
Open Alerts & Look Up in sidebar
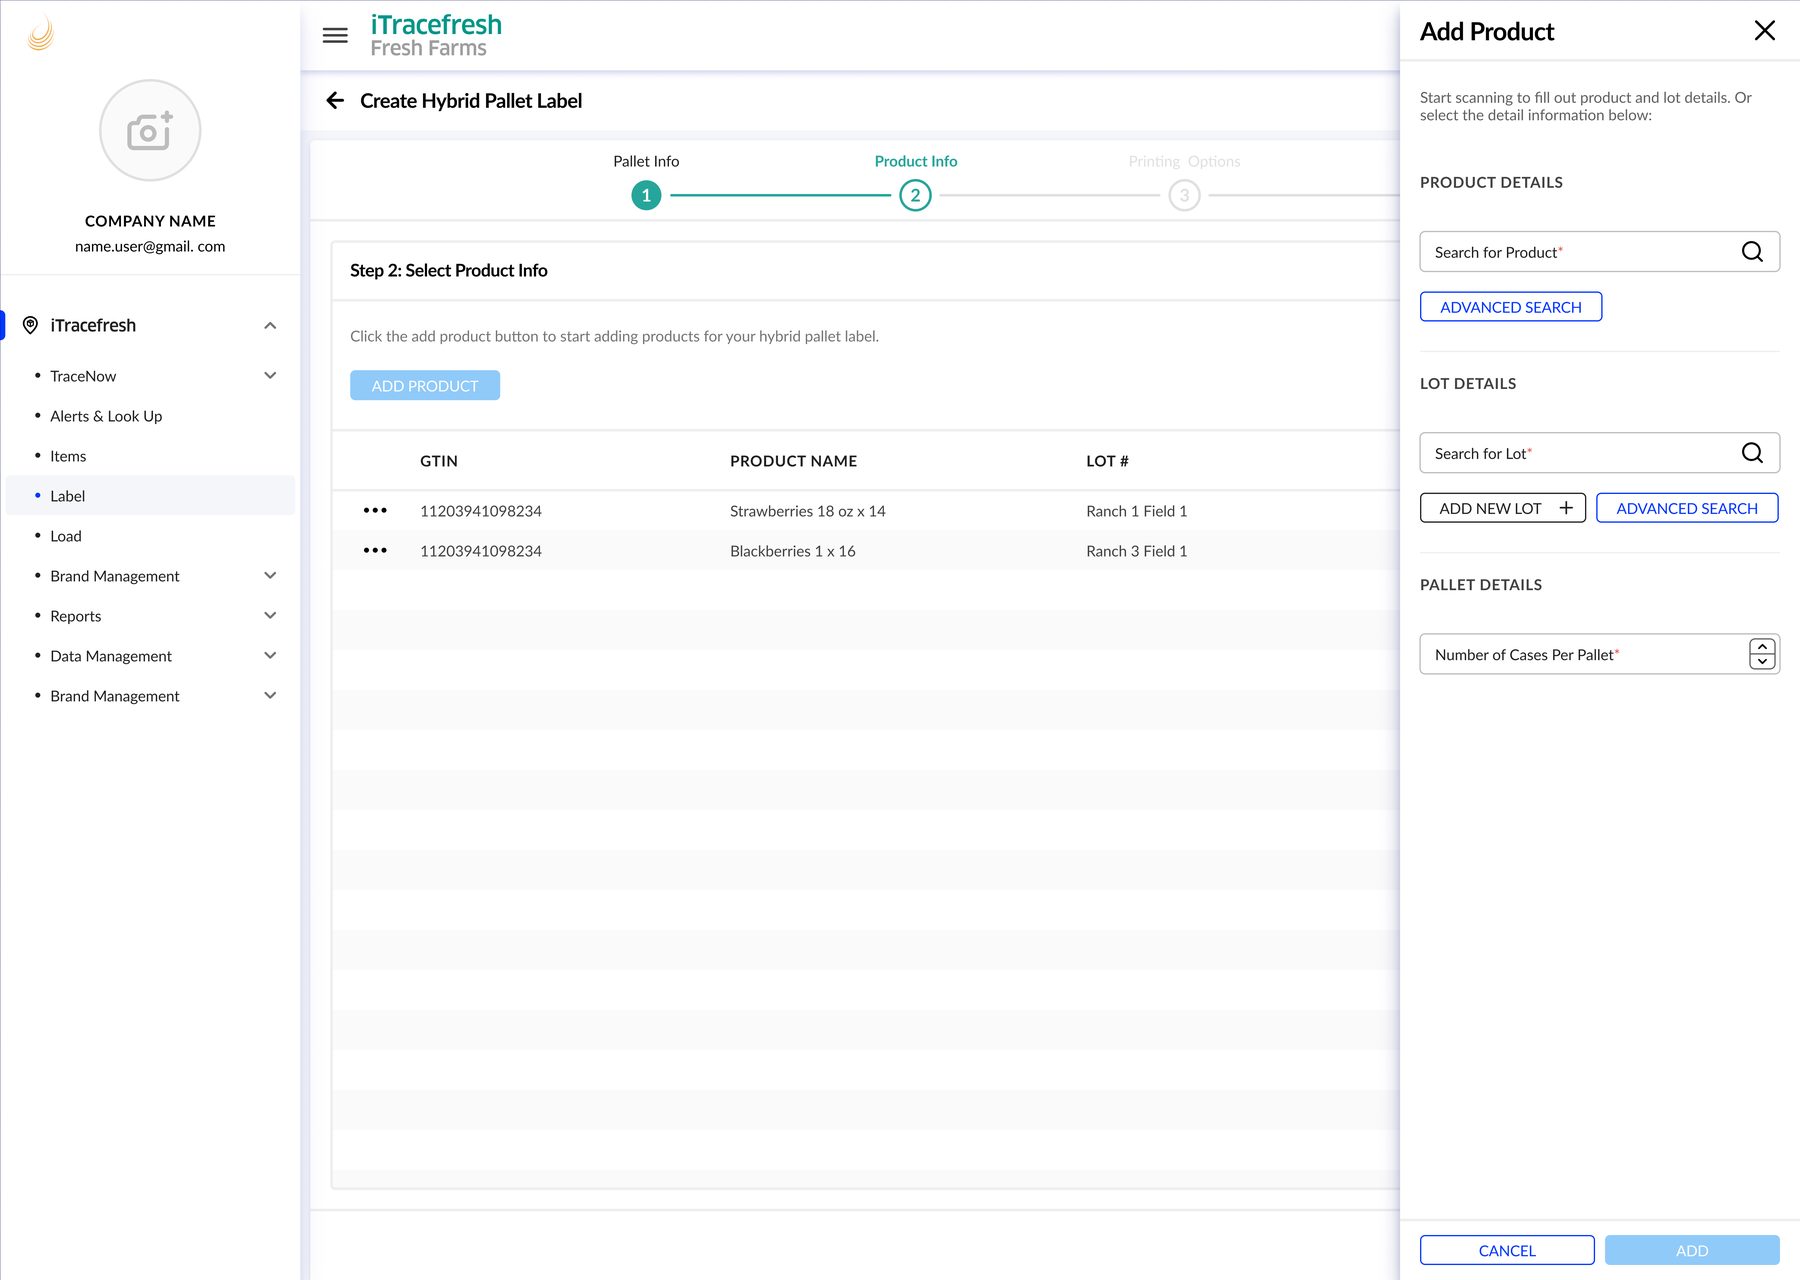pyautogui.click(x=106, y=416)
